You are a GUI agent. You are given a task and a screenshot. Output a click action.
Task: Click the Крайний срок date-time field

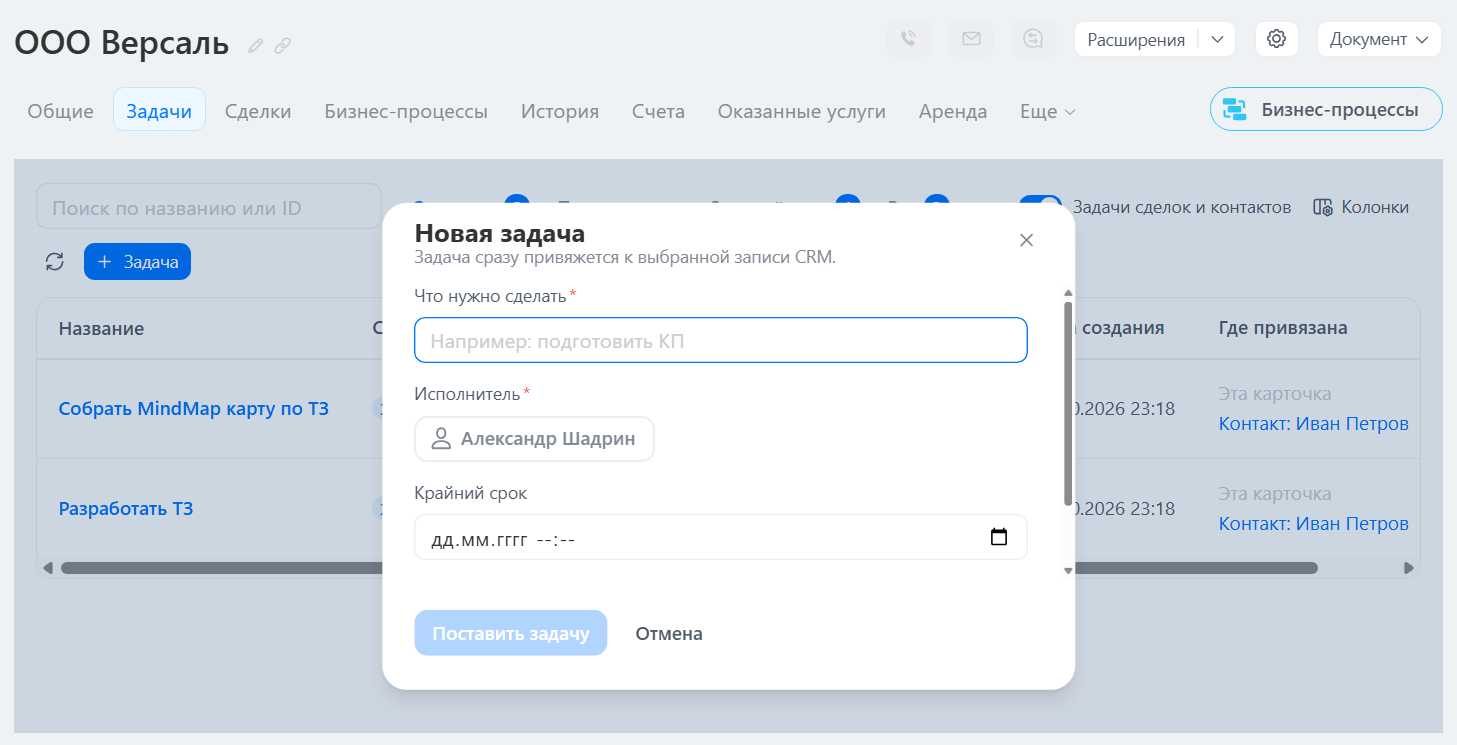(721, 537)
